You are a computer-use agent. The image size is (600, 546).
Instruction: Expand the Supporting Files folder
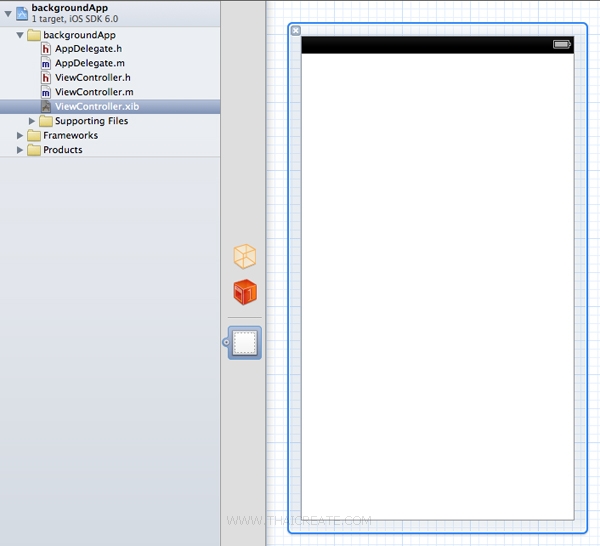coord(32,121)
